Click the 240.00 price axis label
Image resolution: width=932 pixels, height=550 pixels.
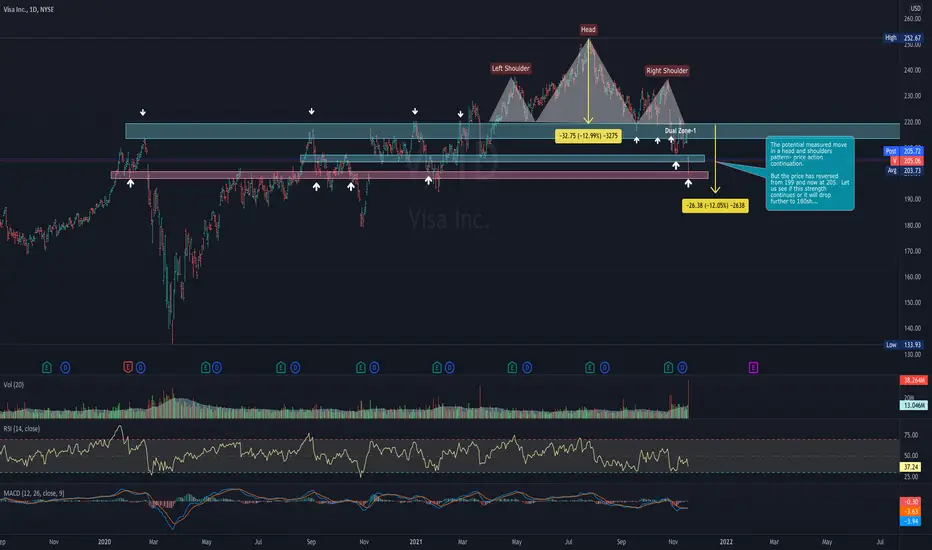click(x=912, y=70)
